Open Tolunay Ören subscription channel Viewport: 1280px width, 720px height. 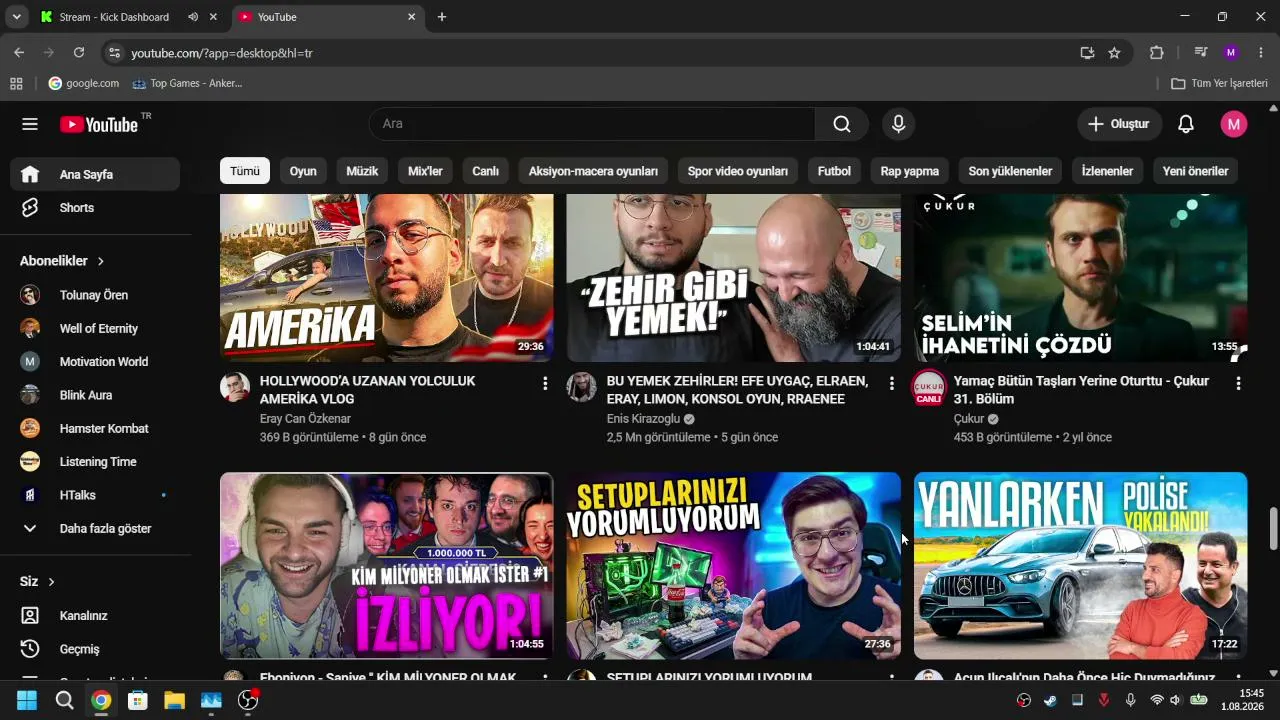tap(96, 295)
